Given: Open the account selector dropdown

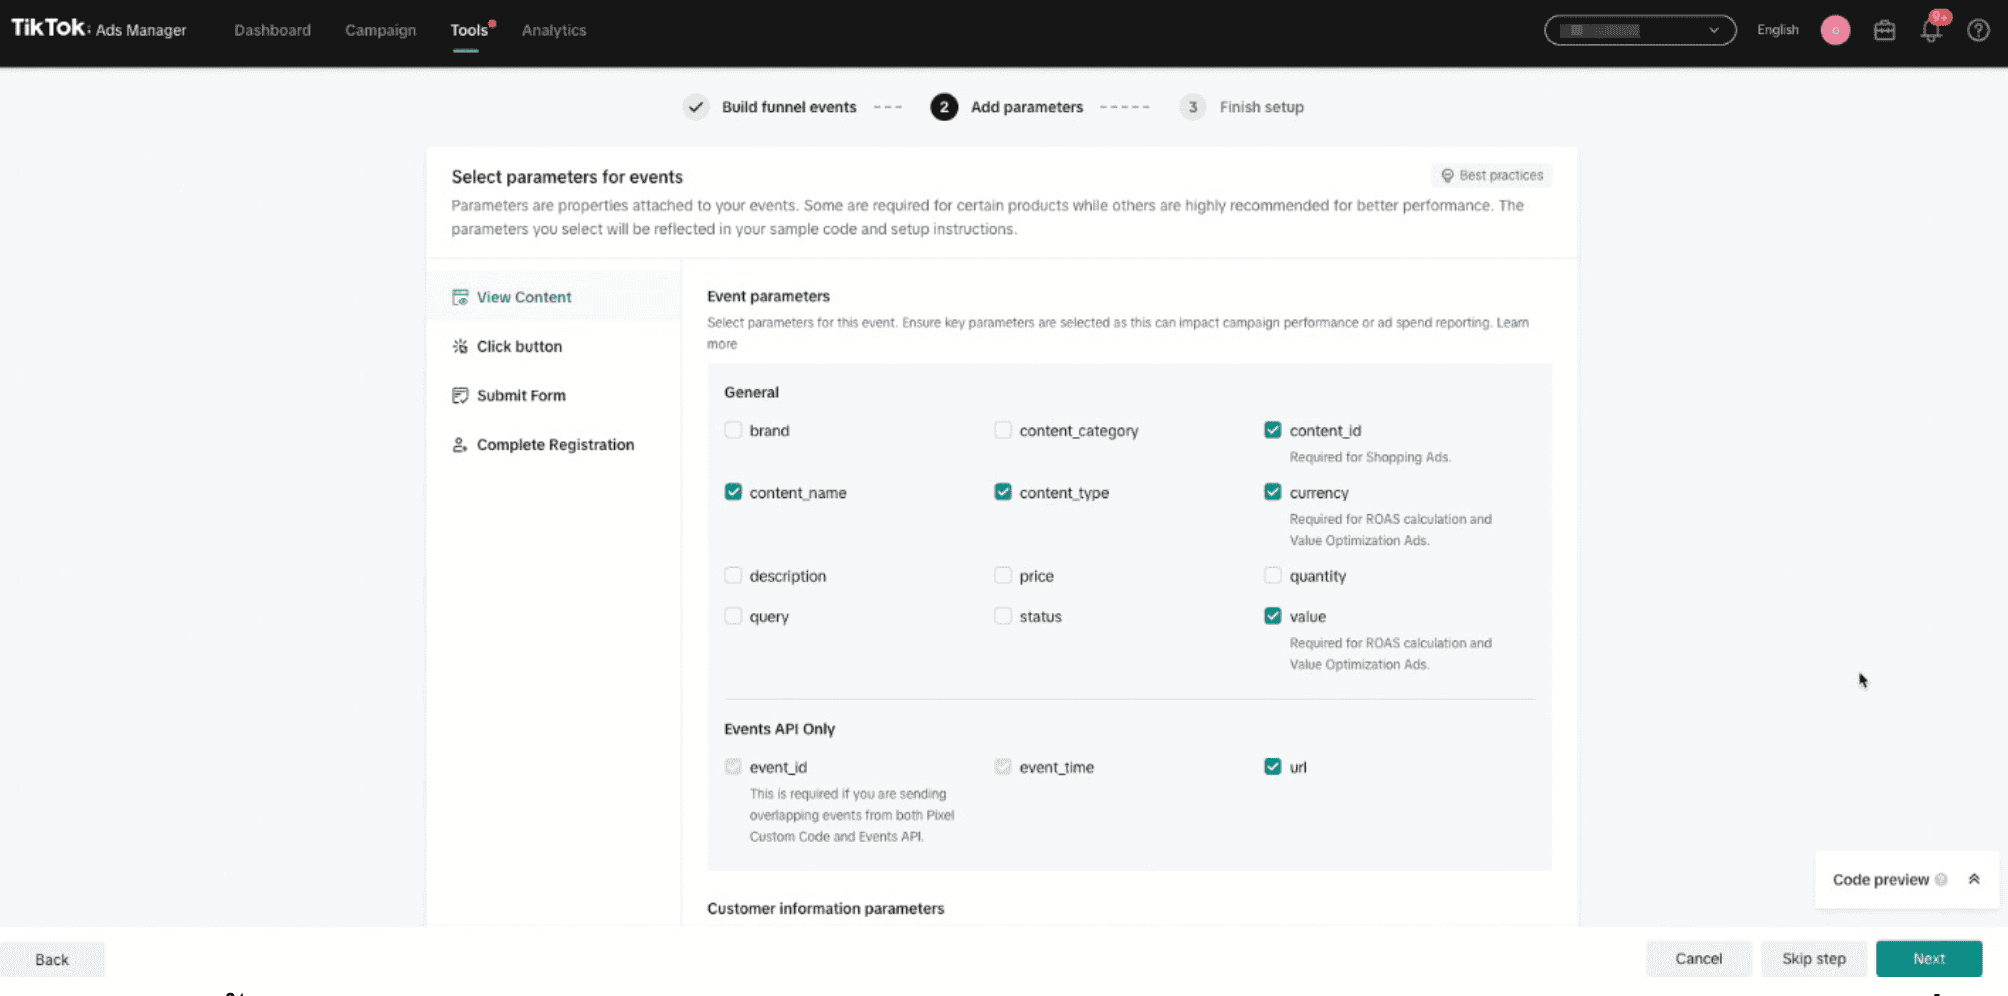Looking at the screenshot, I should click(x=1640, y=30).
